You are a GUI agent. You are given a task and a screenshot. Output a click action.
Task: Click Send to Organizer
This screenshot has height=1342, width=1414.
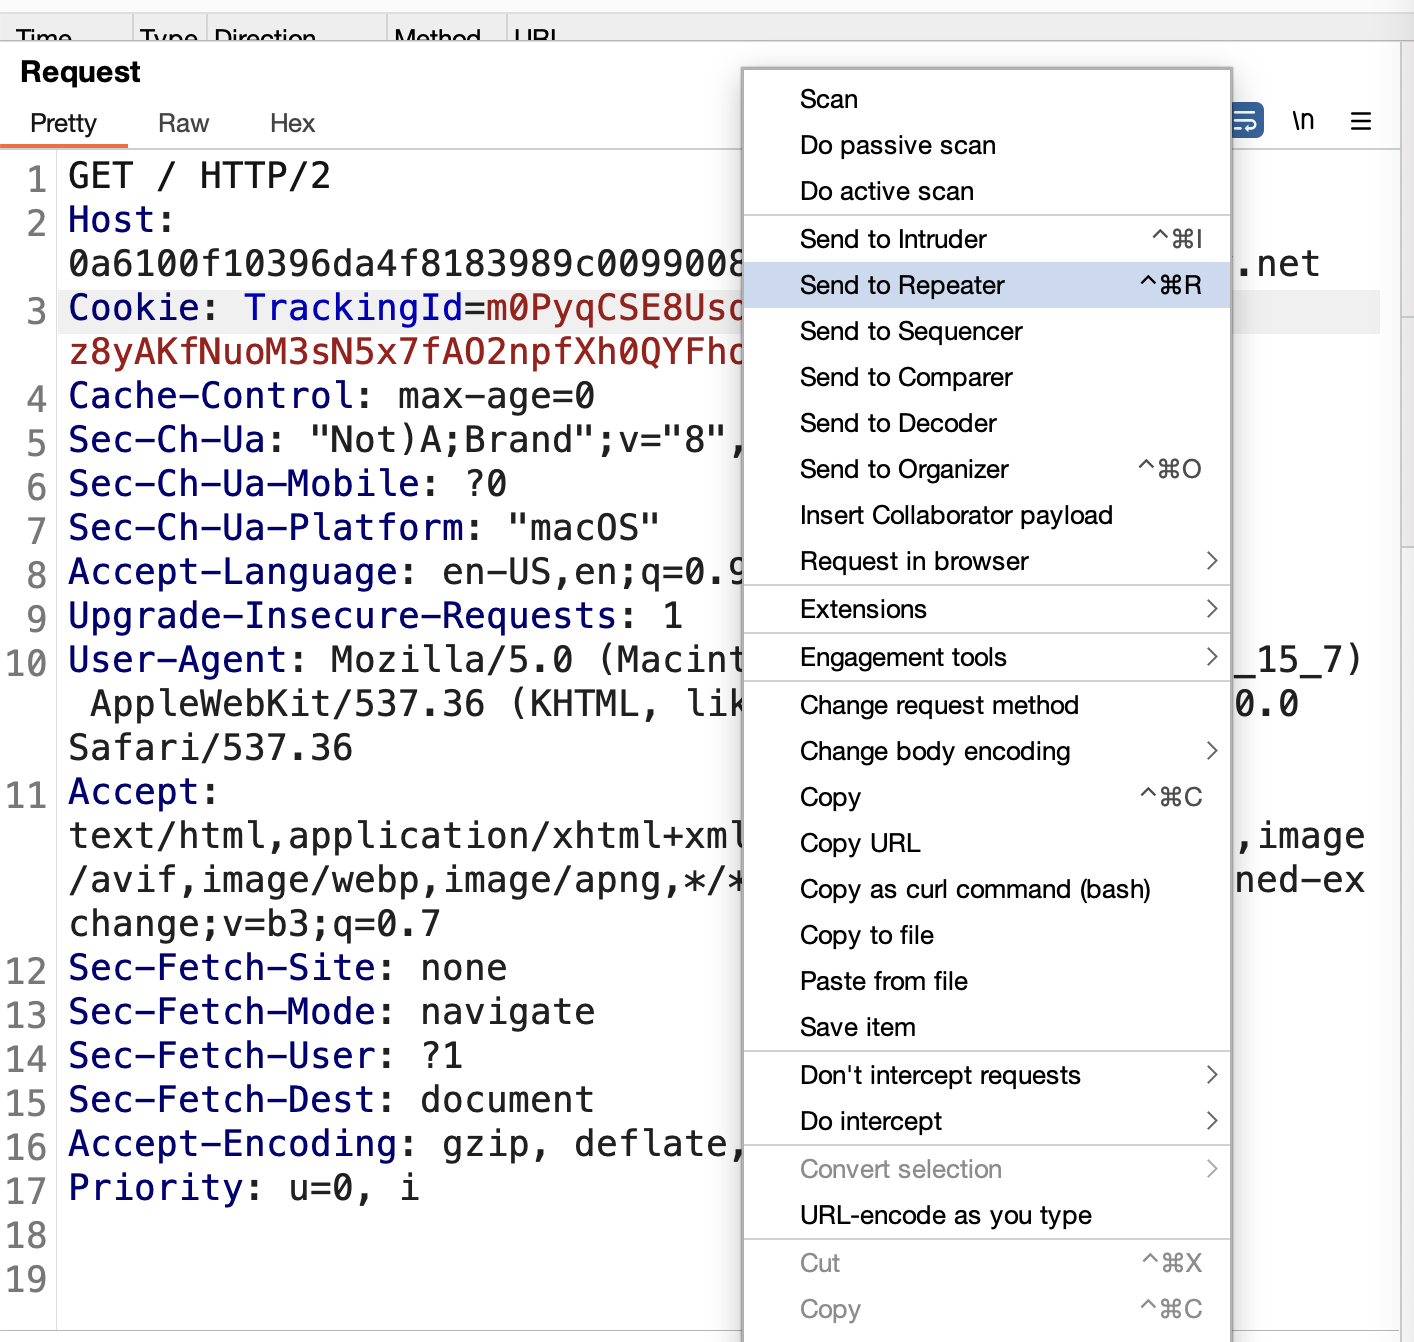987,469
